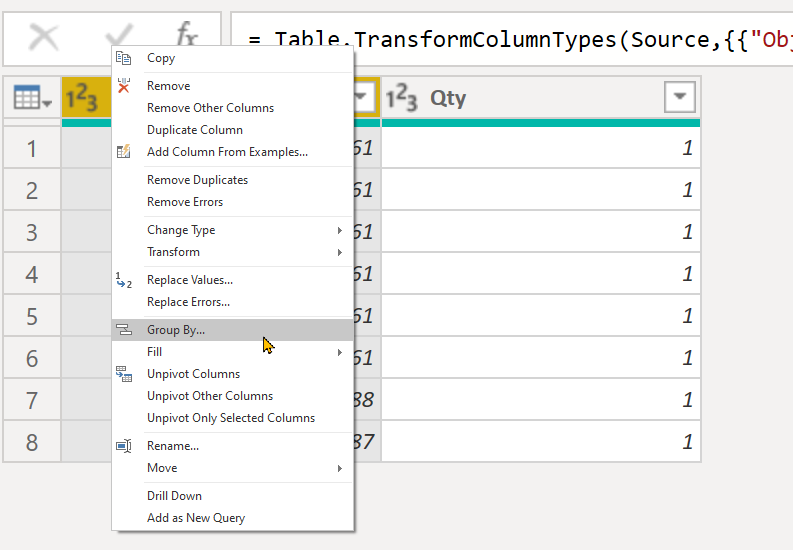Click the 123 type icon of selected column
Screen dimensions: 793x550
pos(81,98)
